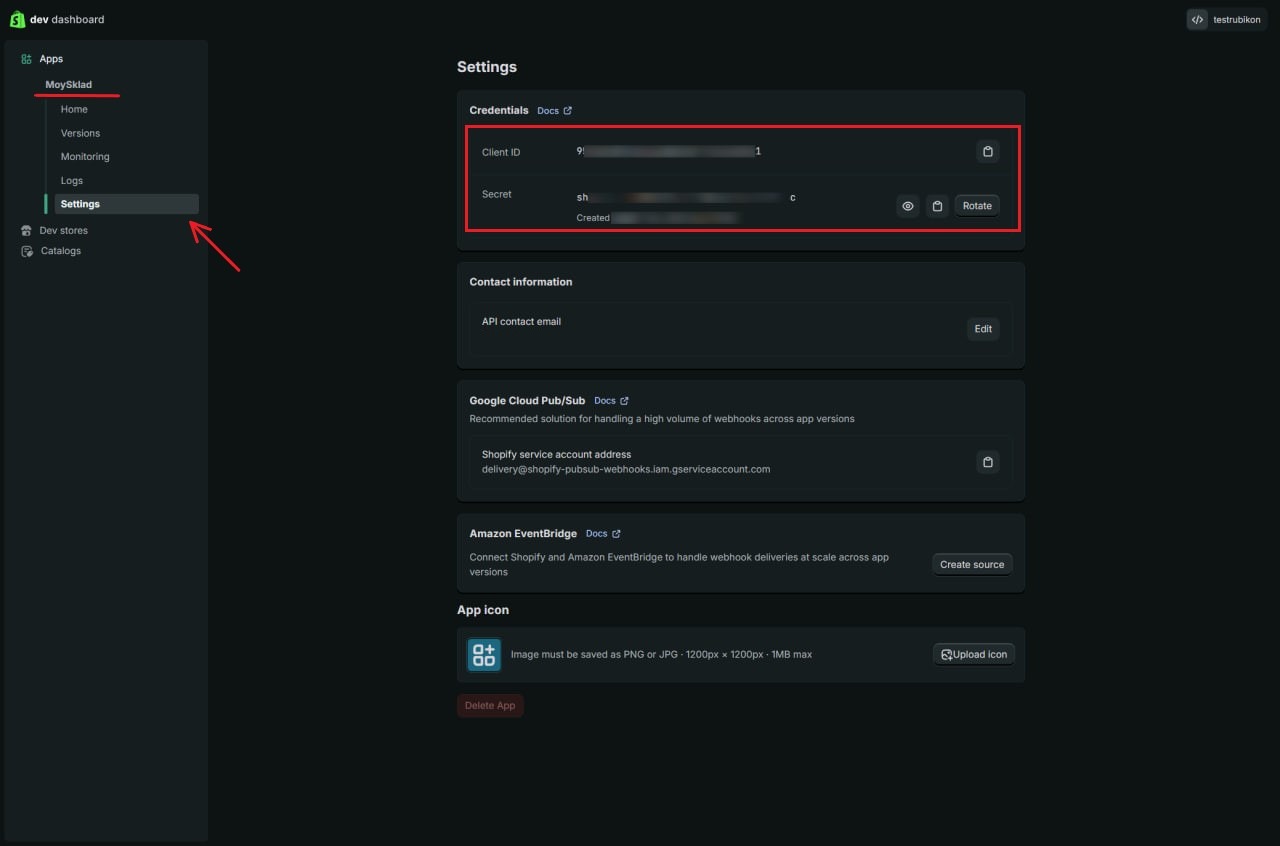Click the Secret label
The image size is (1280, 846).
(x=497, y=194)
